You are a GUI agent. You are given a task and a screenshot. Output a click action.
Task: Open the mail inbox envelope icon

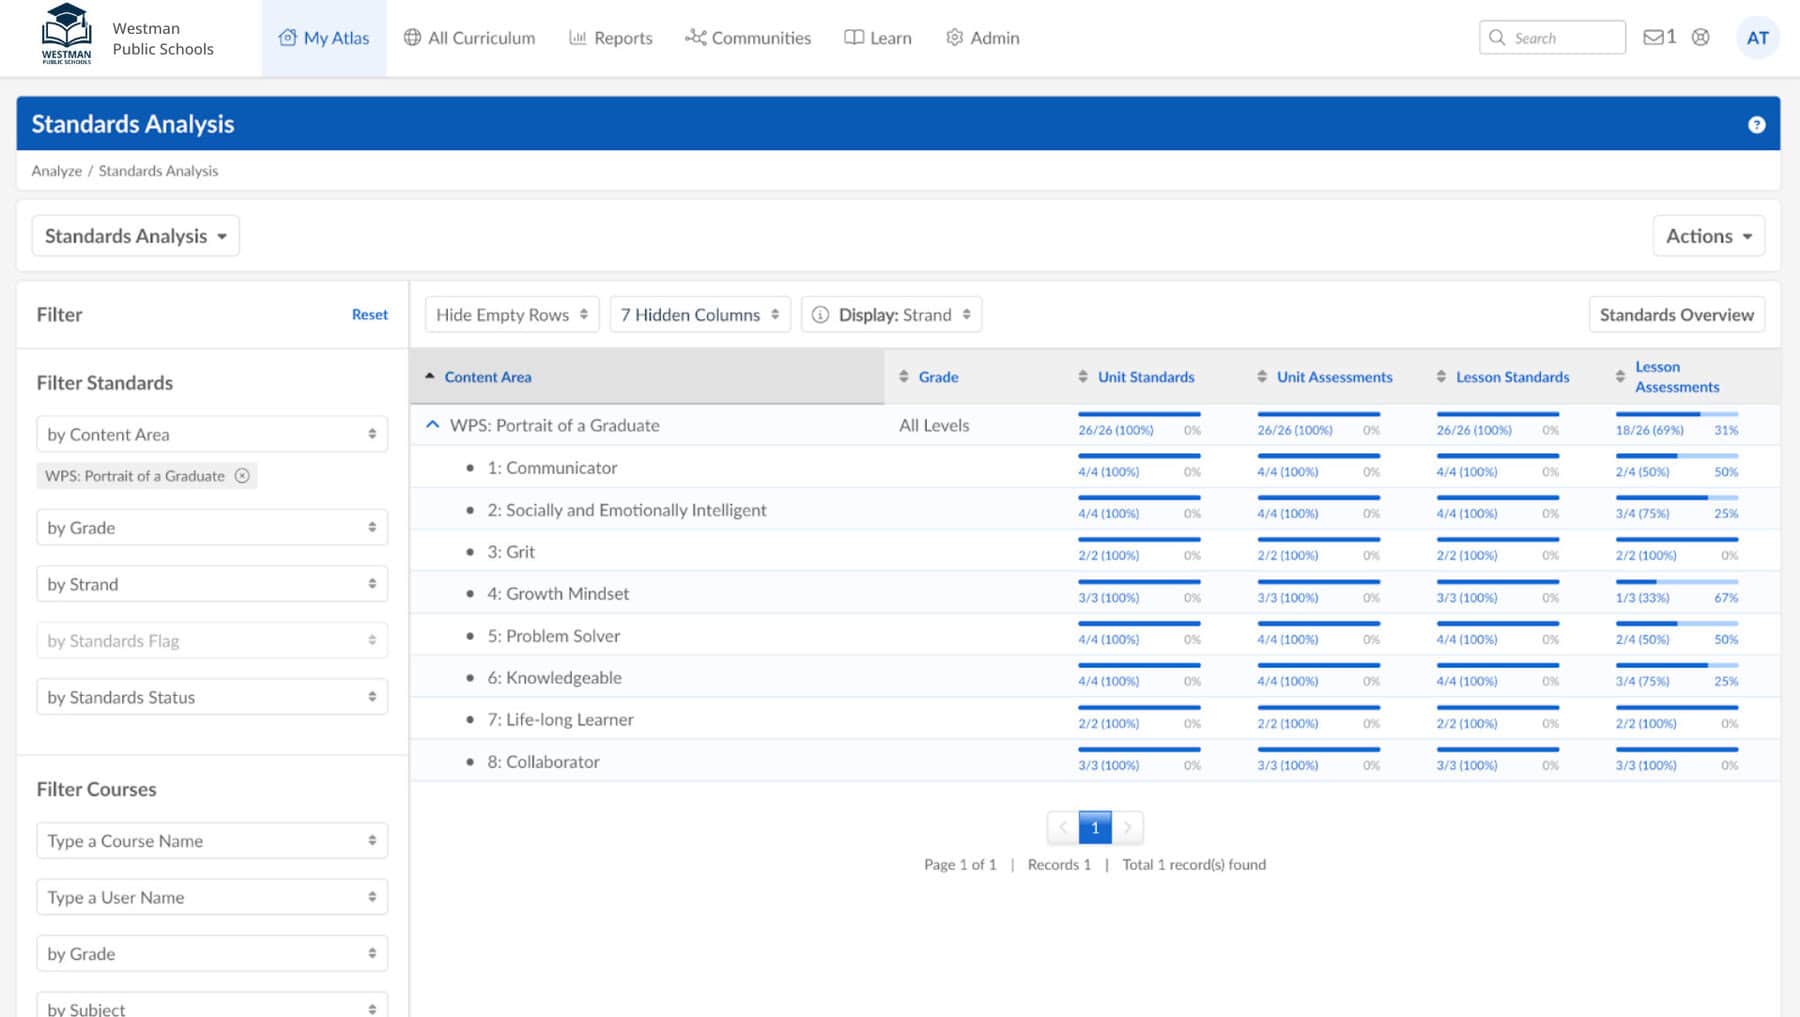tap(1653, 38)
